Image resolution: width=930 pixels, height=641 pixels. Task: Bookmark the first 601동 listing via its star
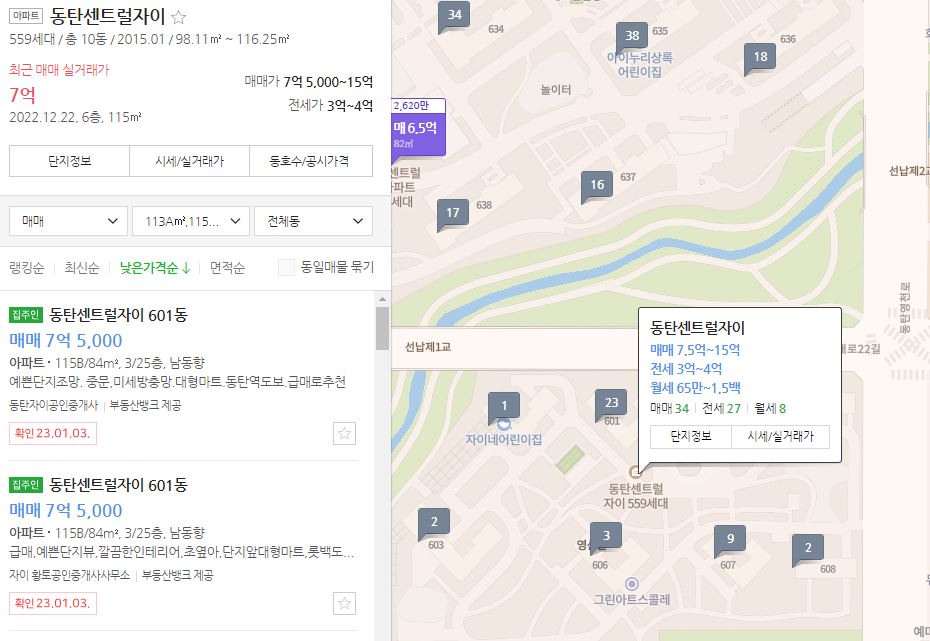pos(344,433)
